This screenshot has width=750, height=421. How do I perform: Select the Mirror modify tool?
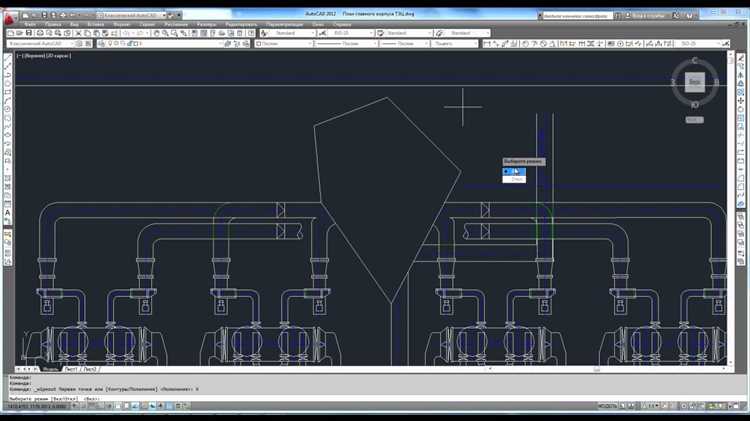pyautogui.click(x=740, y=75)
